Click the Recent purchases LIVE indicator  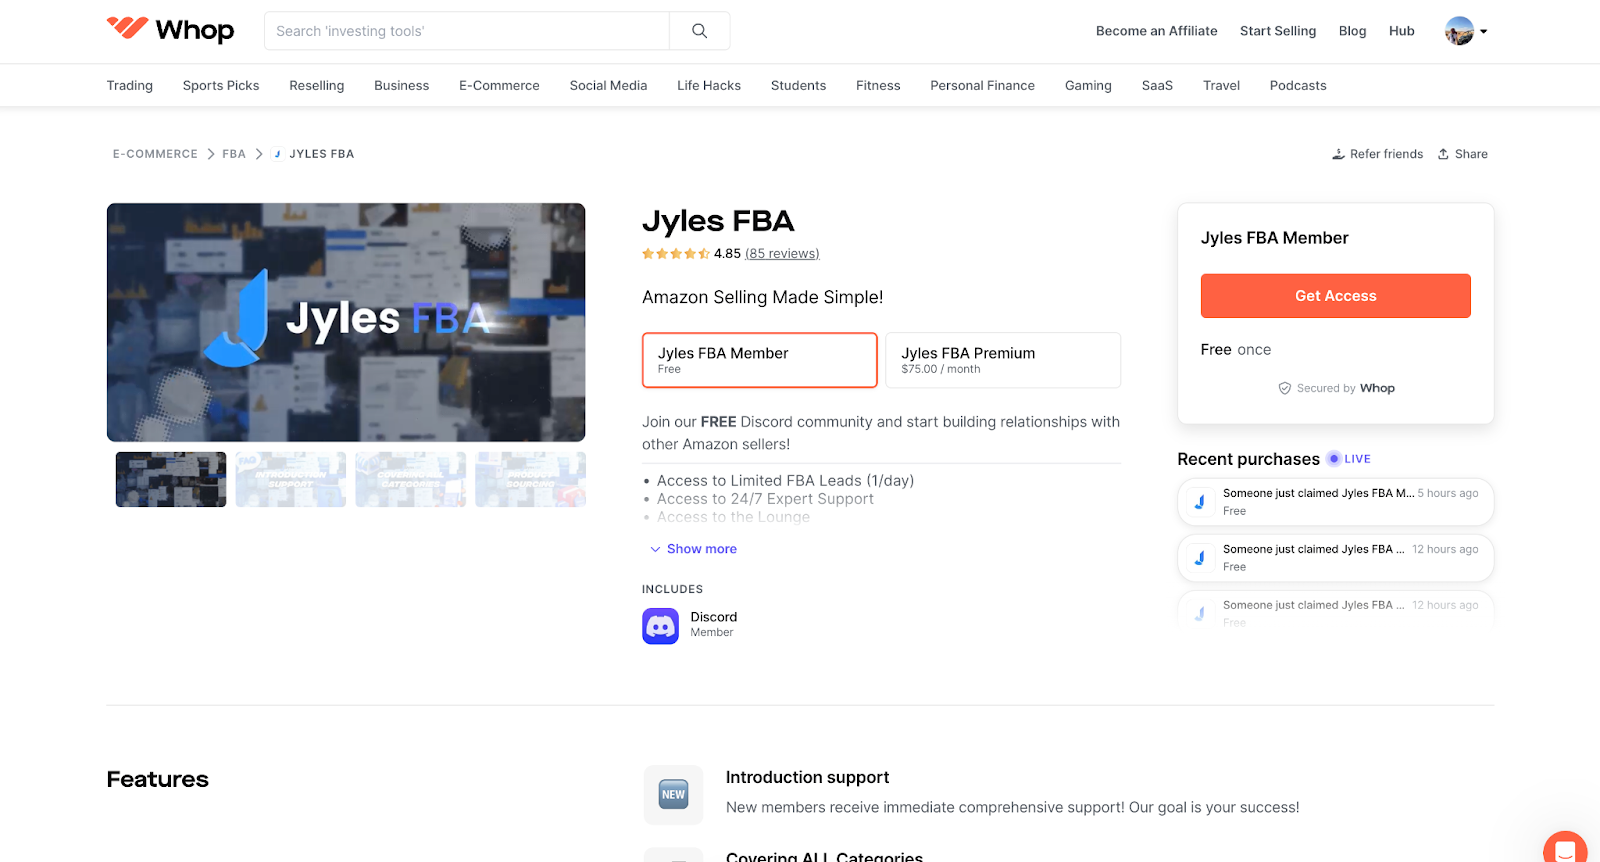point(1349,459)
